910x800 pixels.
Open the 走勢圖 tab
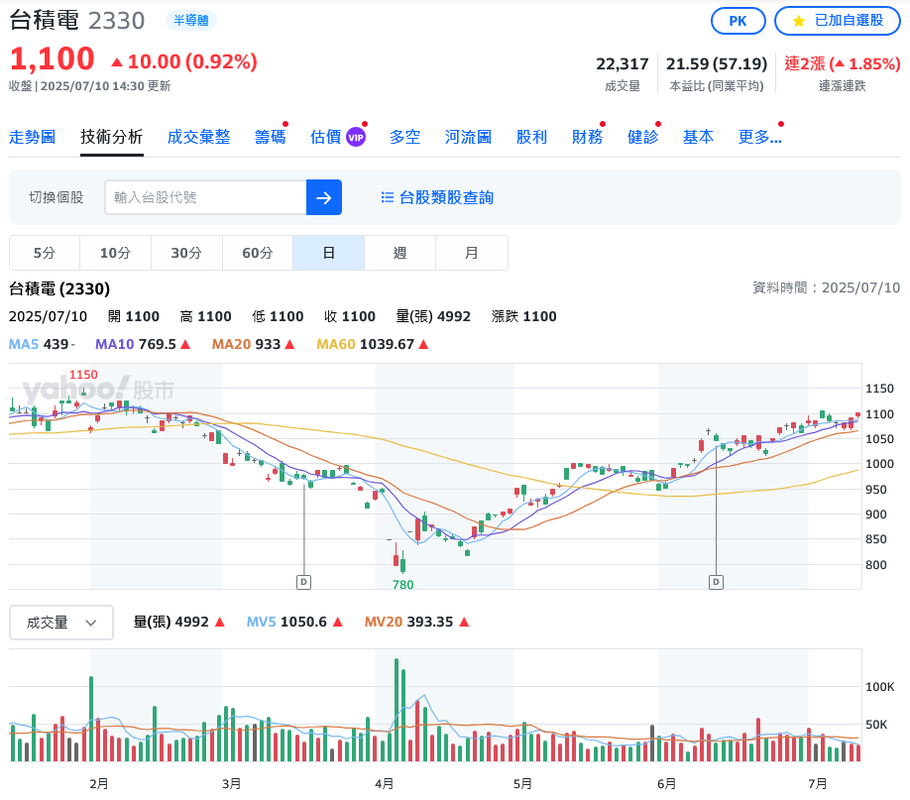pos(32,137)
